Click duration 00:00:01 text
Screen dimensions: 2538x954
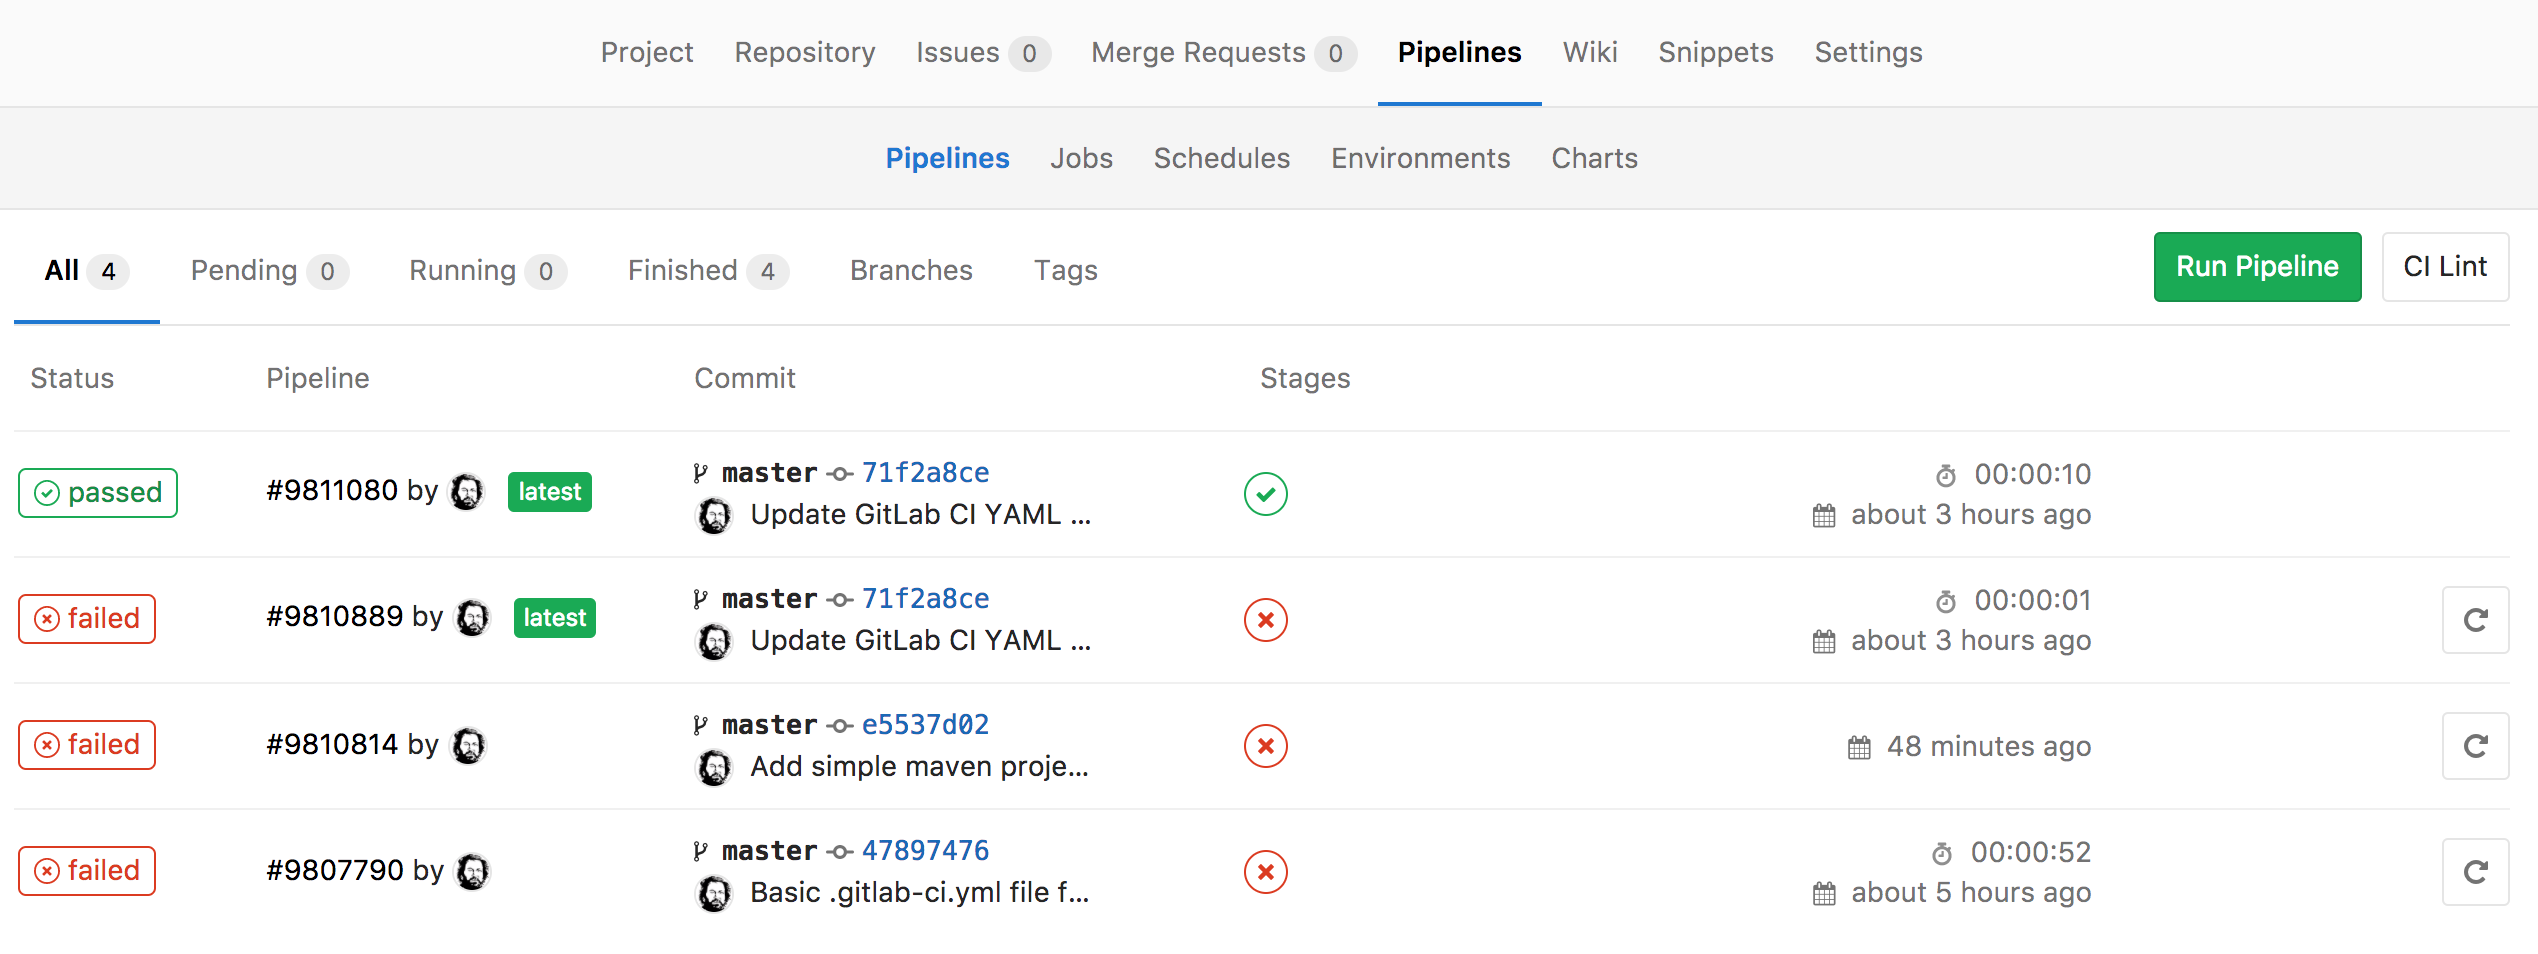click(2032, 600)
